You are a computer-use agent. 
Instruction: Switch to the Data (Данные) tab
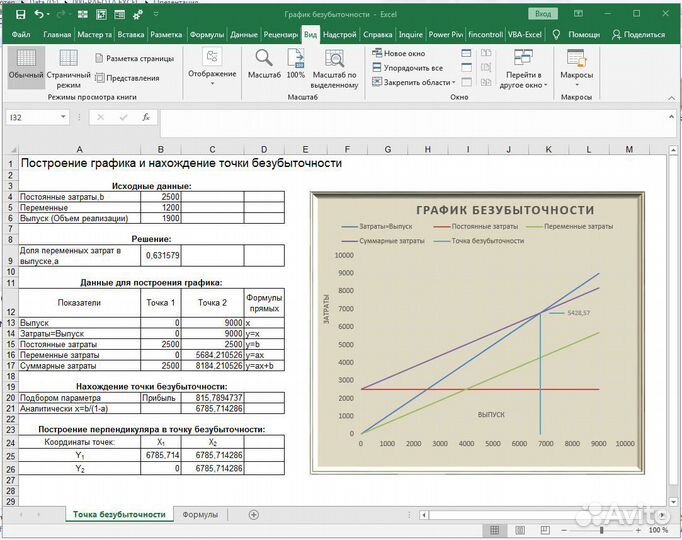244,34
